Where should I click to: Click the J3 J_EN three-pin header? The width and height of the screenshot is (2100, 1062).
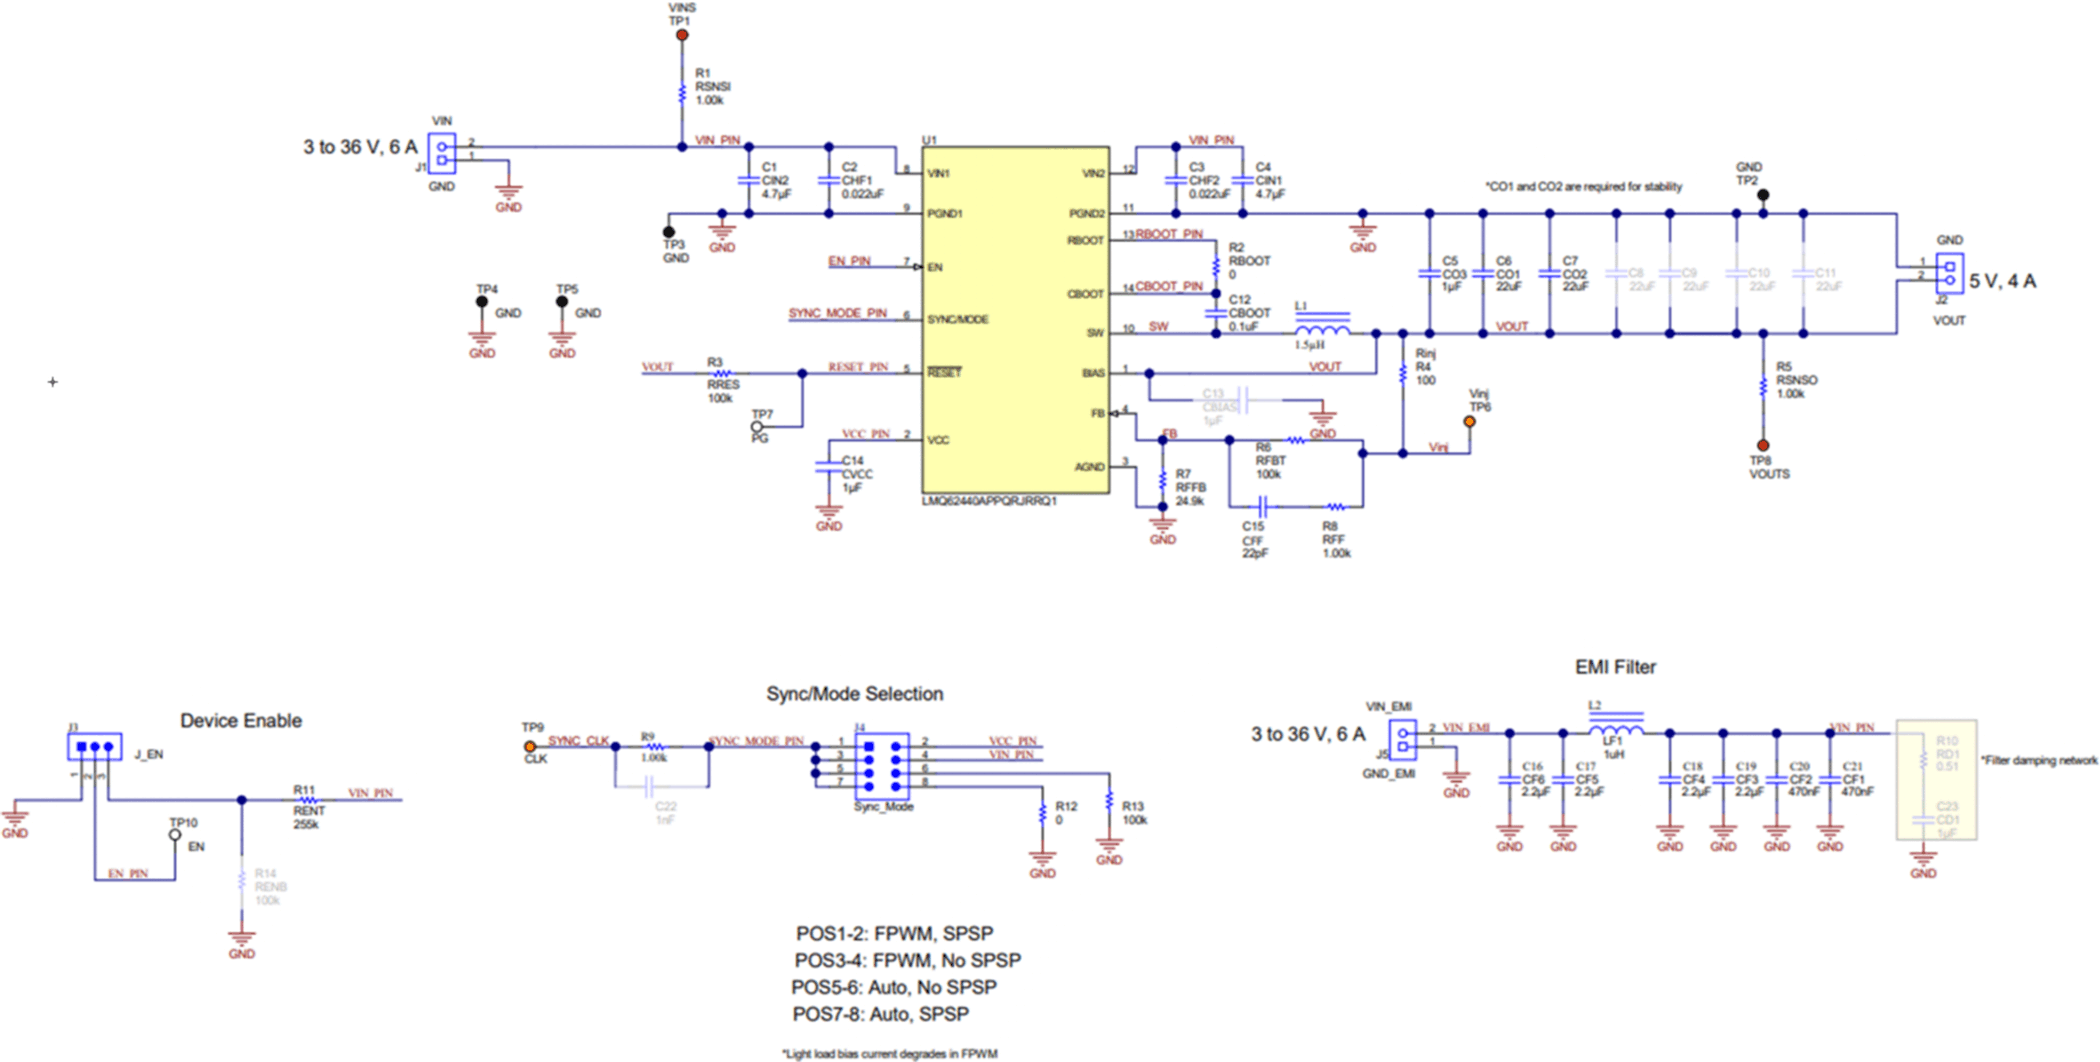click(95, 747)
